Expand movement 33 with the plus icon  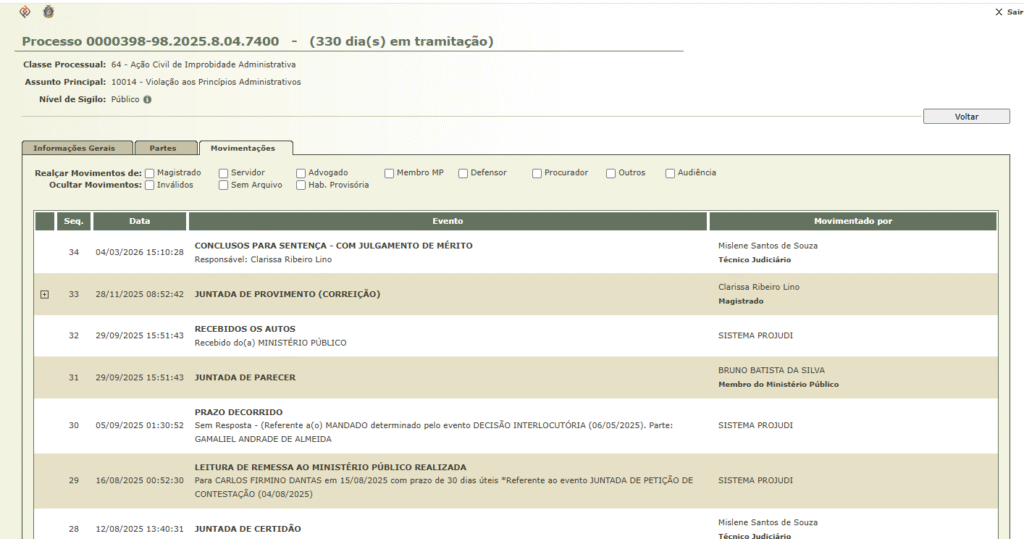point(44,294)
